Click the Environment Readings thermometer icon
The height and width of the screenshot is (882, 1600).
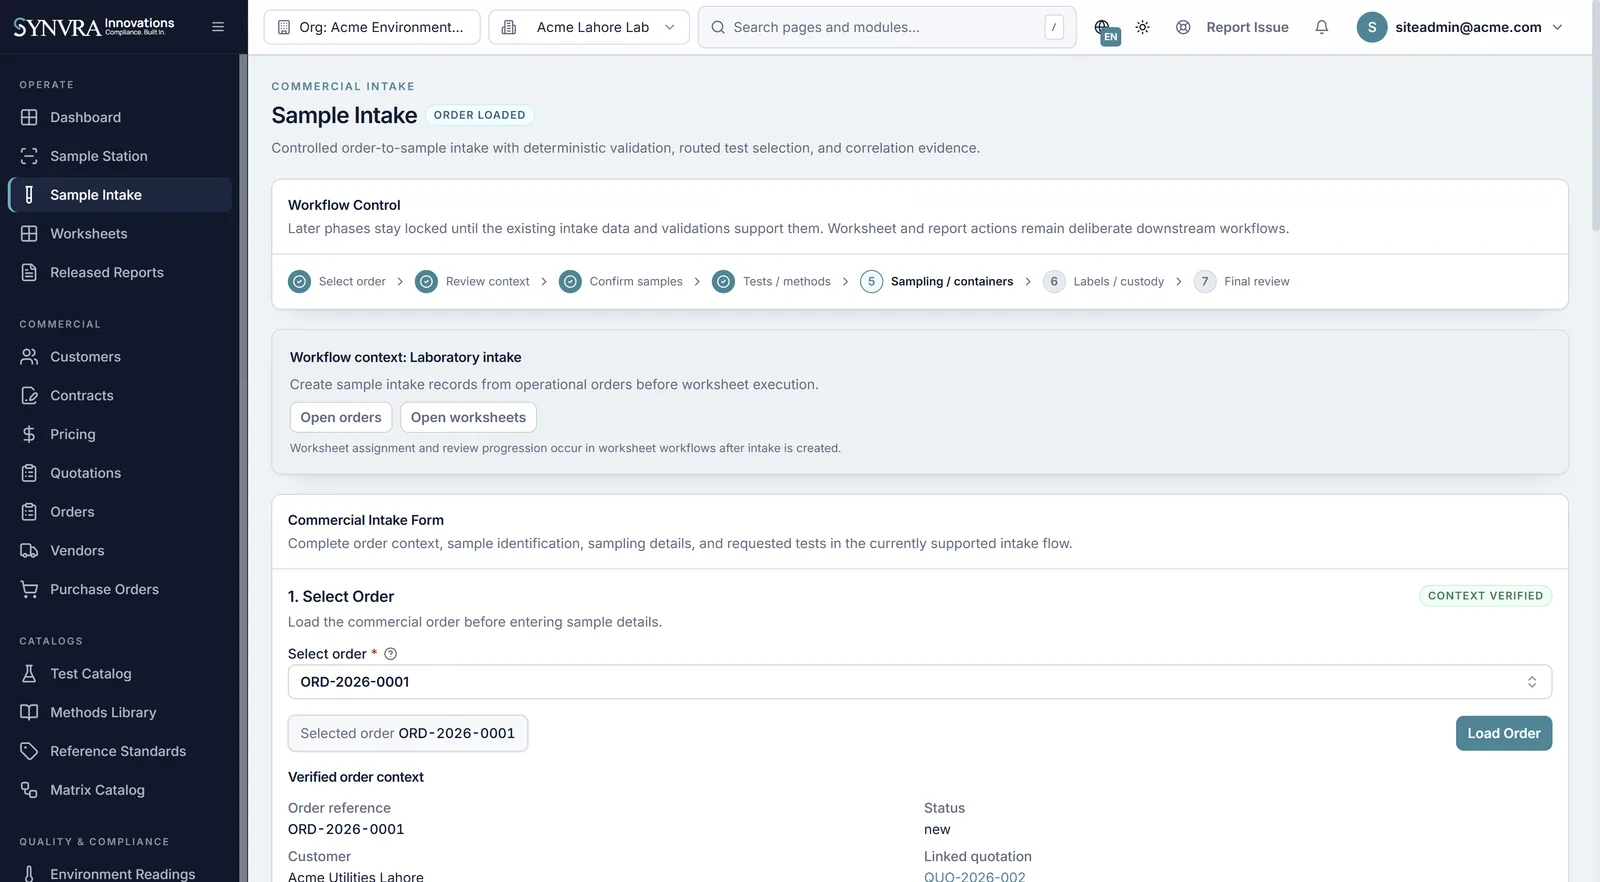point(29,874)
